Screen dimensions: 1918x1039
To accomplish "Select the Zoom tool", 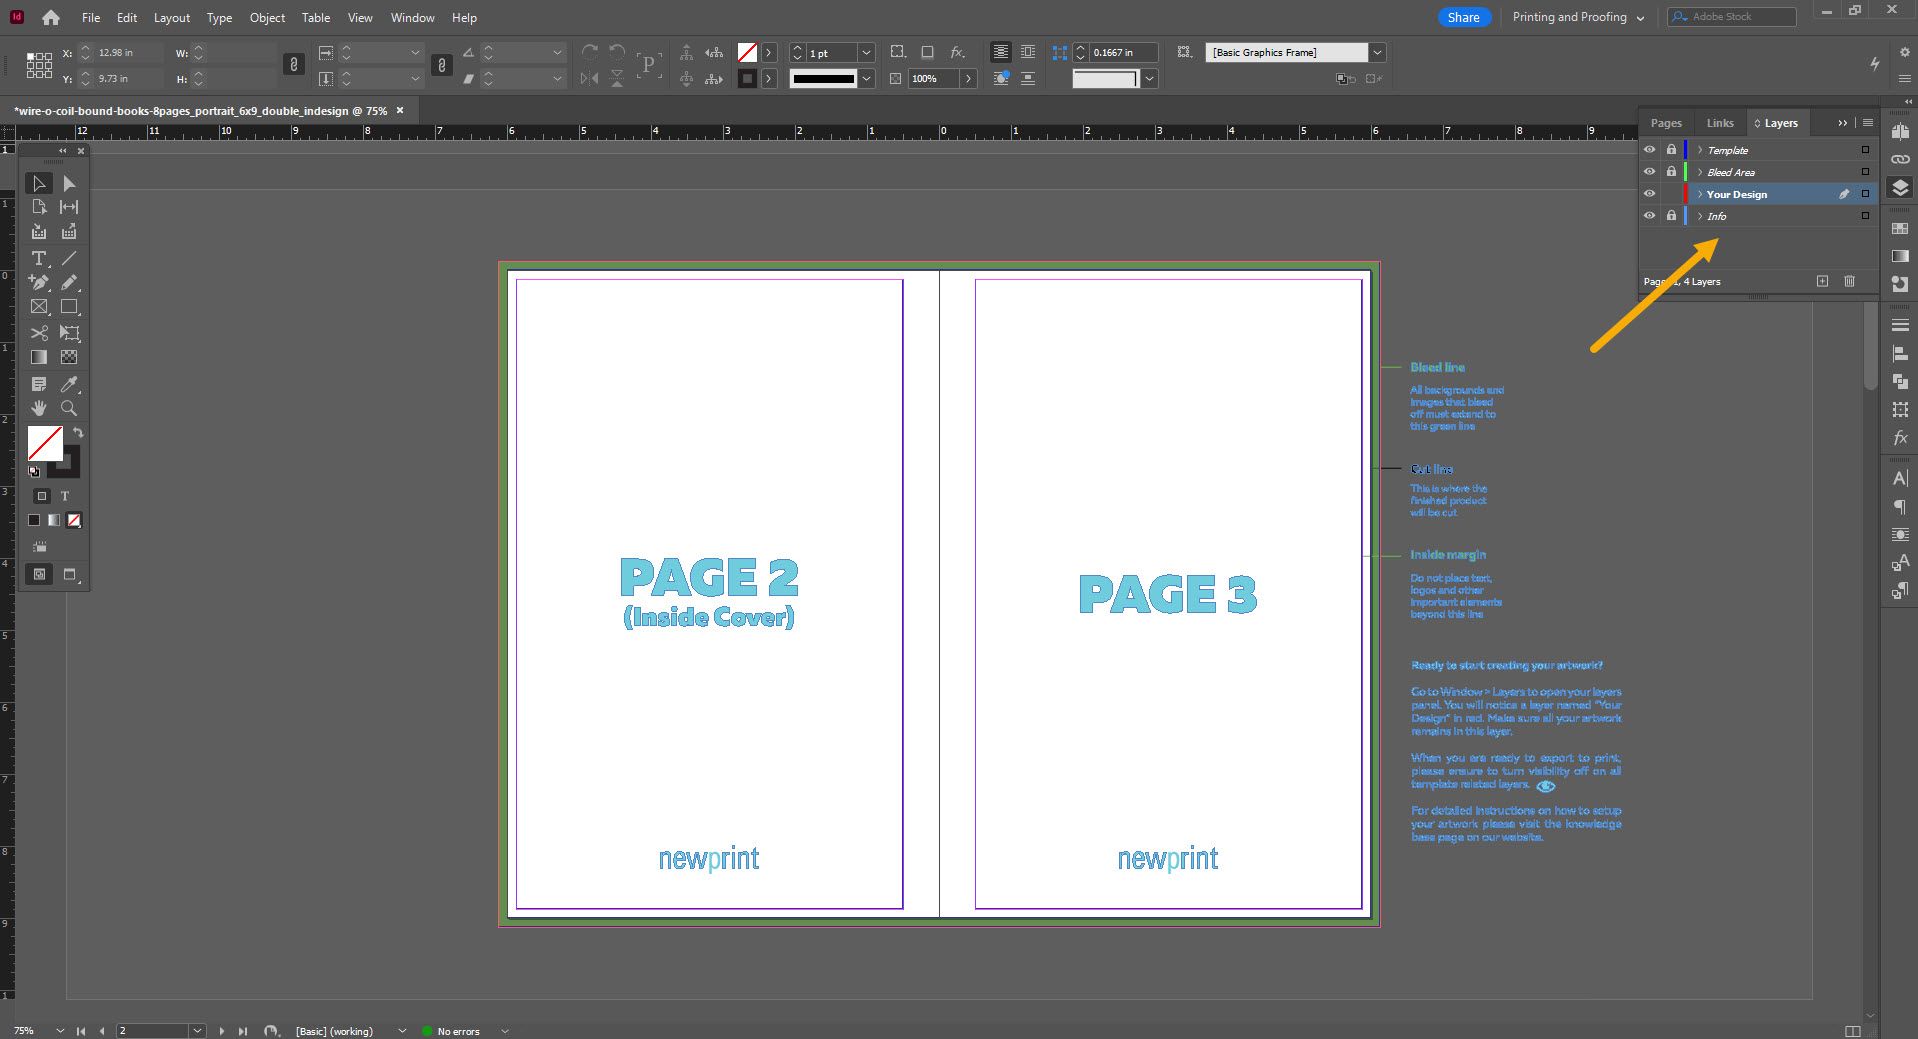I will pyautogui.click(x=68, y=408).
